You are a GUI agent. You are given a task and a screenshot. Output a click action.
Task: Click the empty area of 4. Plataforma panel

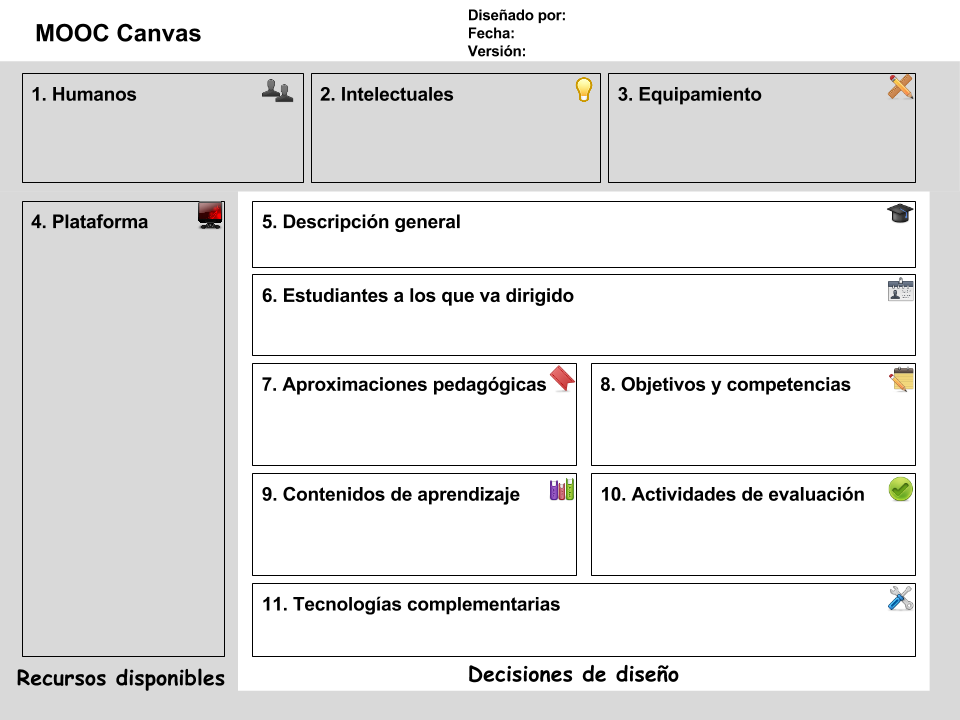point(123,441)
